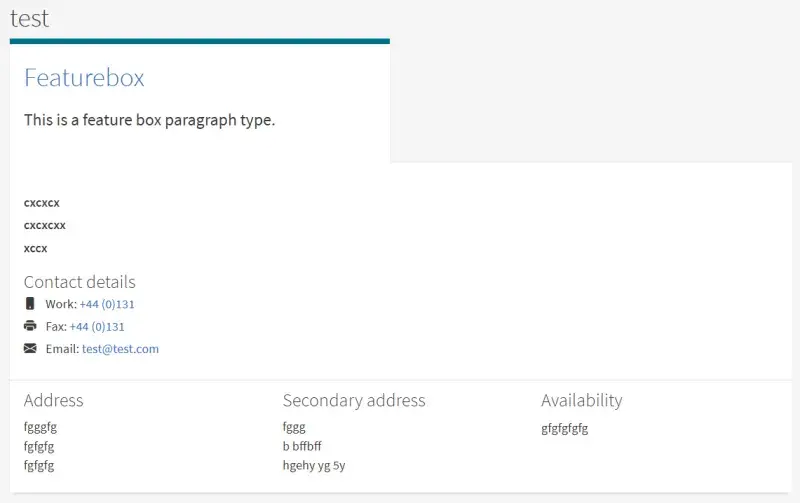Select the feature box paragraph text

point(149,120)
